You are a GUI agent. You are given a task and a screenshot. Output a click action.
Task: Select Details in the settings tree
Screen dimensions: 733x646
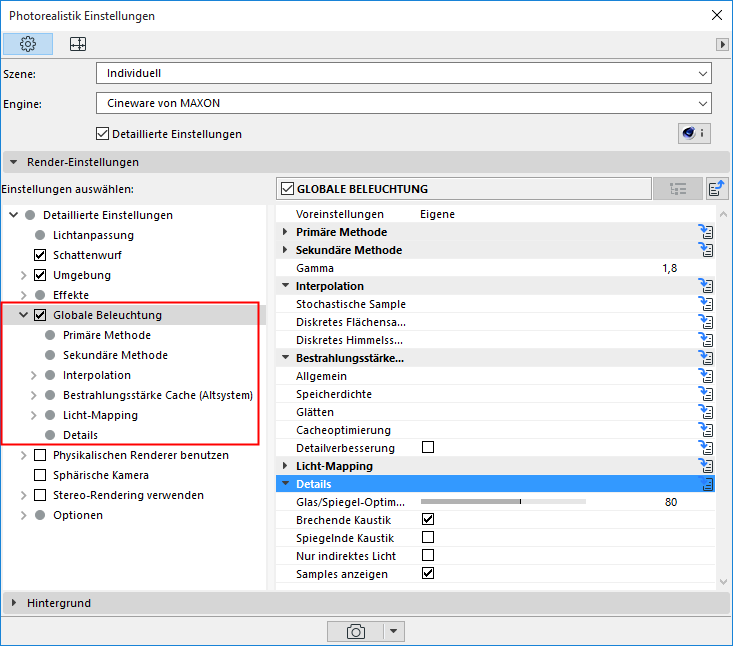[80, 435]
